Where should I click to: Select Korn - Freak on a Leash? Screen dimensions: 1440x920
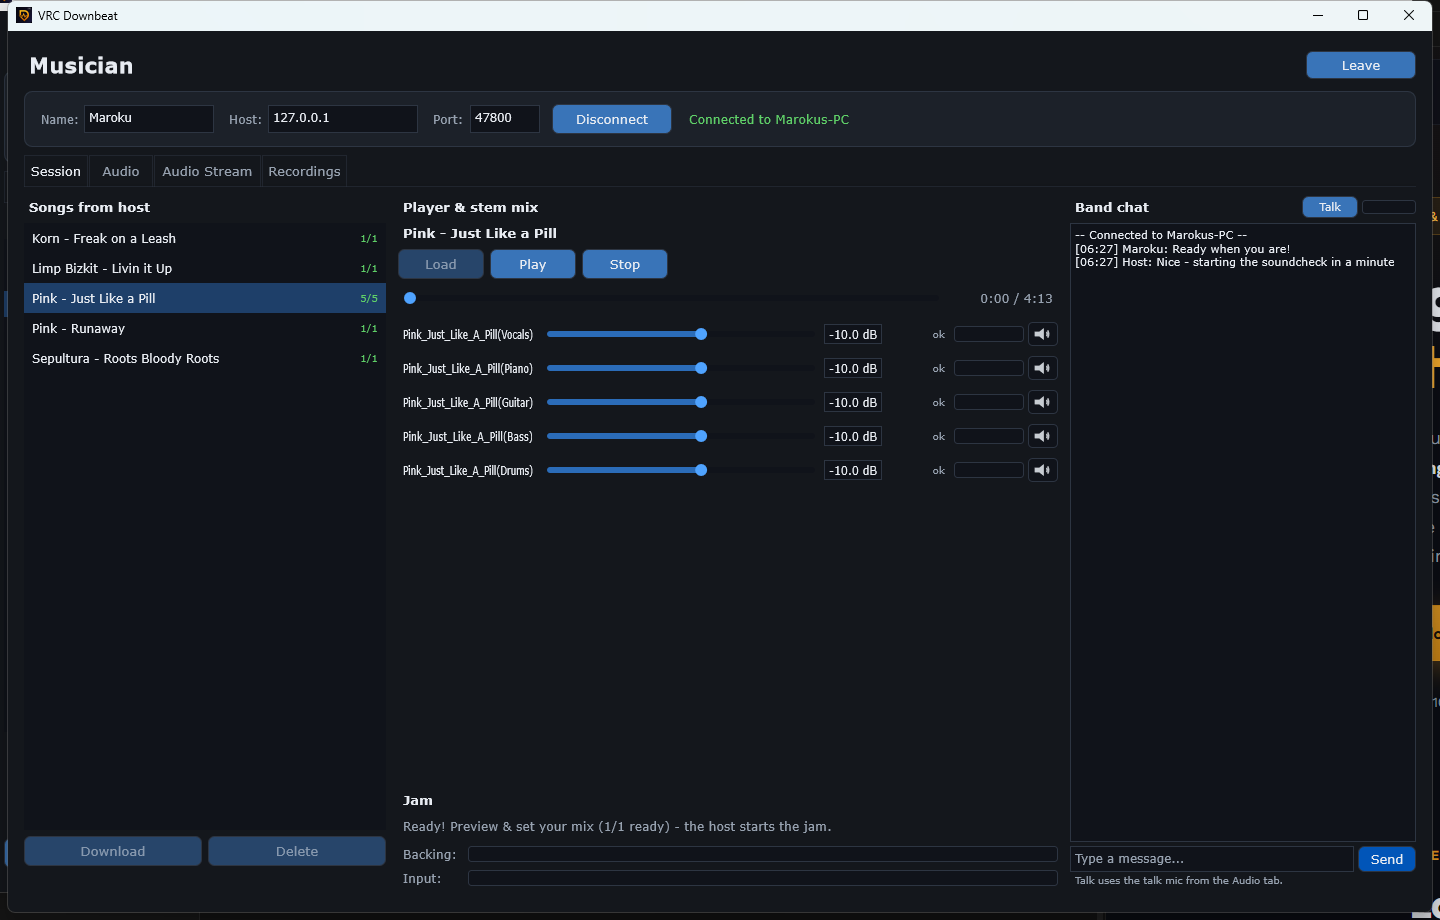205,238
